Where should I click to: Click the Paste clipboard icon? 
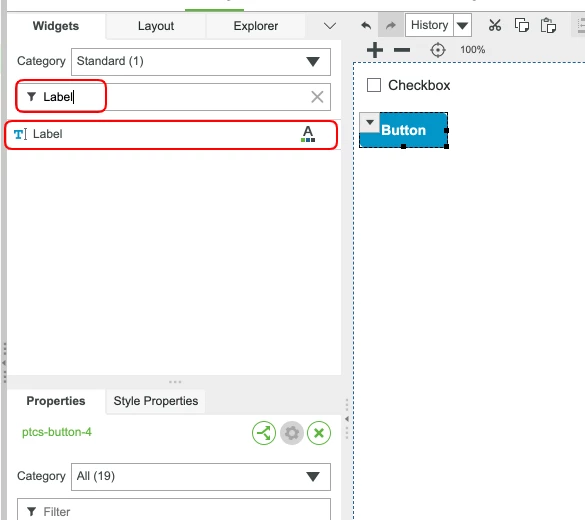[548, 25]
